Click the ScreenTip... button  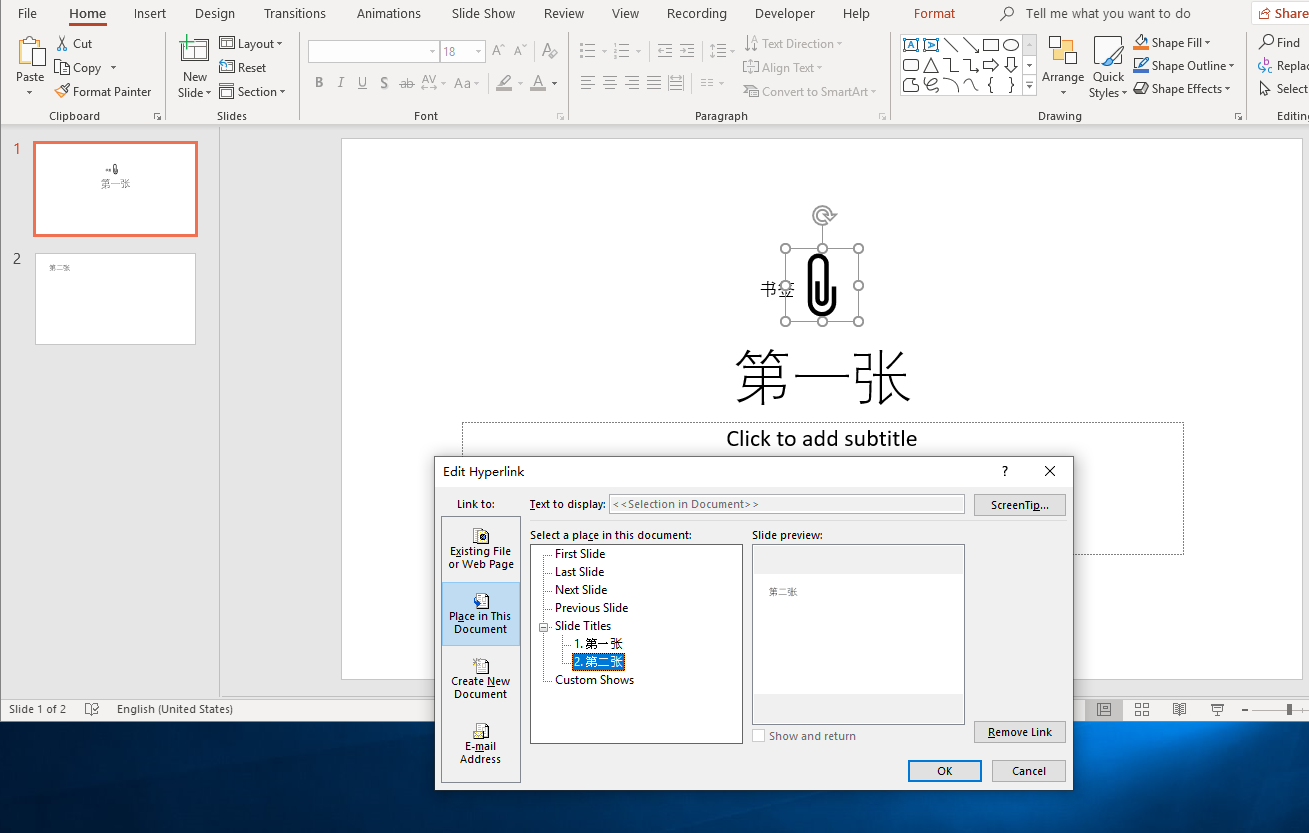tap(1020, 505)
